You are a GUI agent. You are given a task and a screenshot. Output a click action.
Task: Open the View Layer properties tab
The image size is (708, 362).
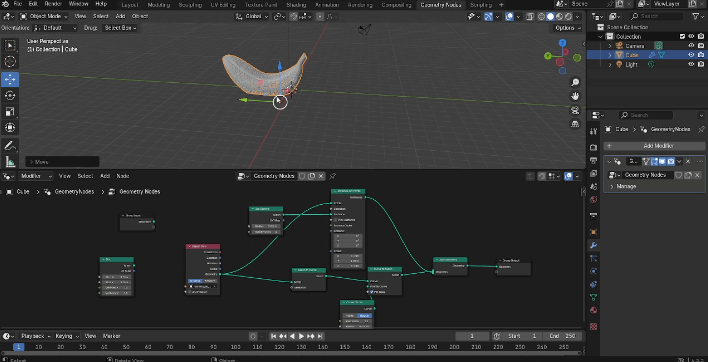[593, 174]
